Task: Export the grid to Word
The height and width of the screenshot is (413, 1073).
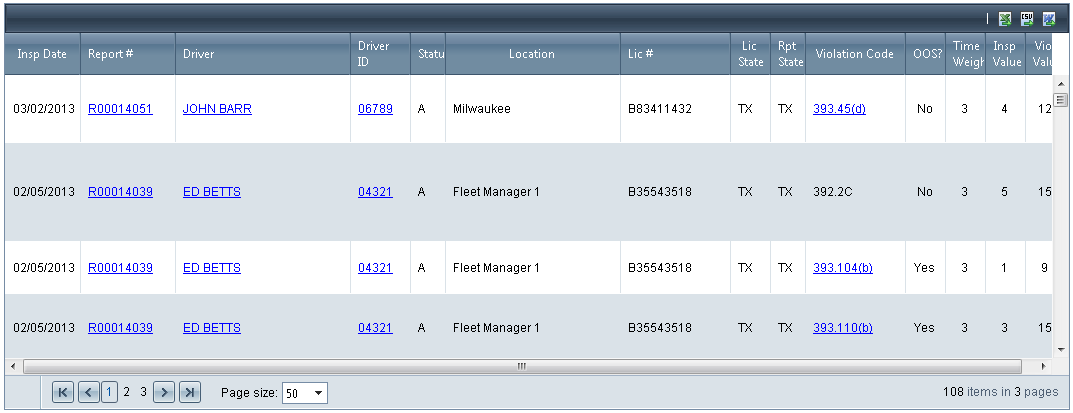Action: 1048,19
